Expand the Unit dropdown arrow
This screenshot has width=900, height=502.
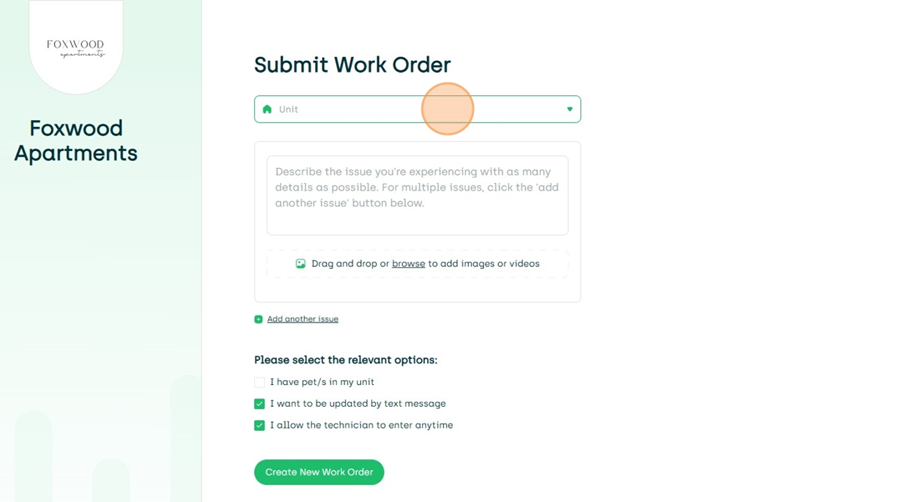[569, 109]
